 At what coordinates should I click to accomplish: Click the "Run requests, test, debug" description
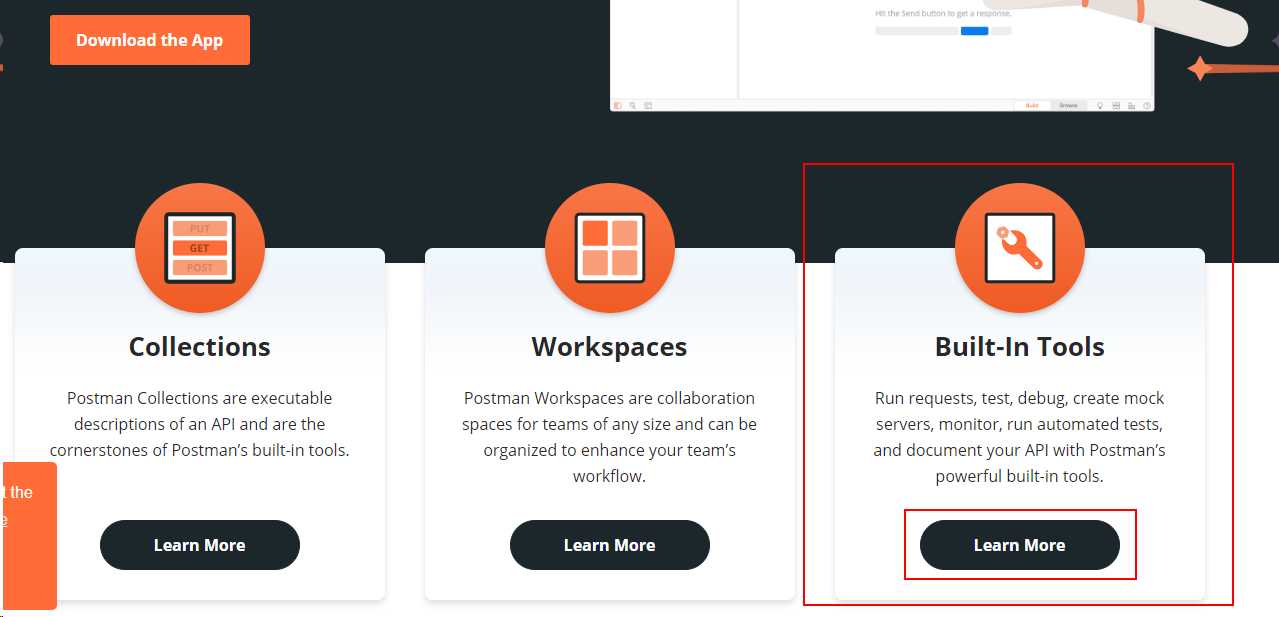pyautogui.click(x=1020, y=437)
